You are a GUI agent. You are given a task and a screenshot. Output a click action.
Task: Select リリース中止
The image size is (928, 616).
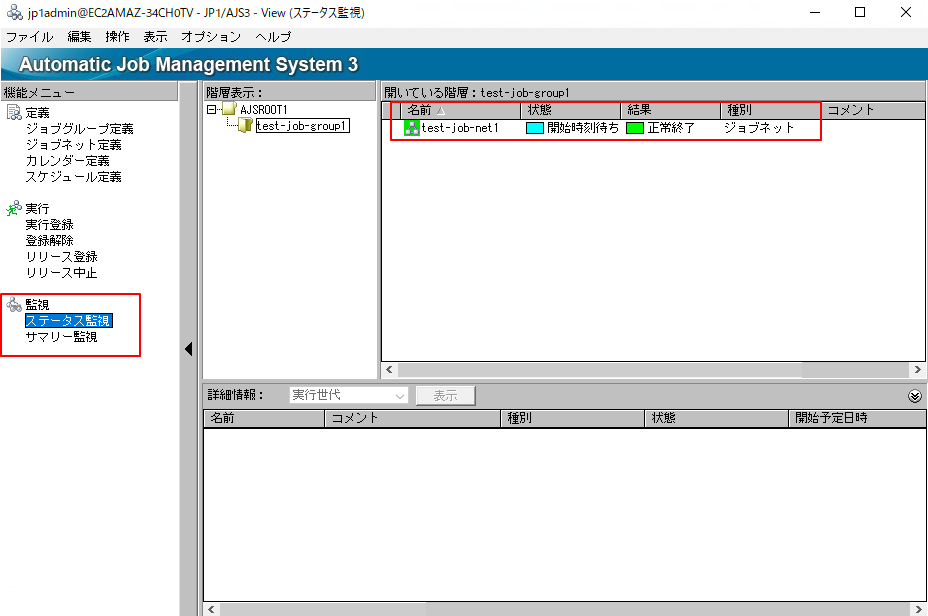(62, 272)
